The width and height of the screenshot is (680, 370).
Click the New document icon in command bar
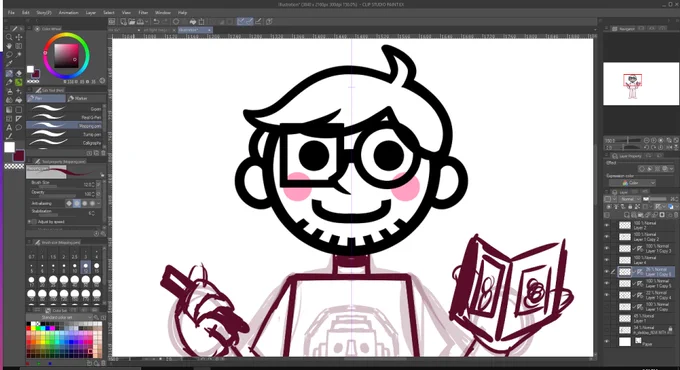click(x=124, y=22)
